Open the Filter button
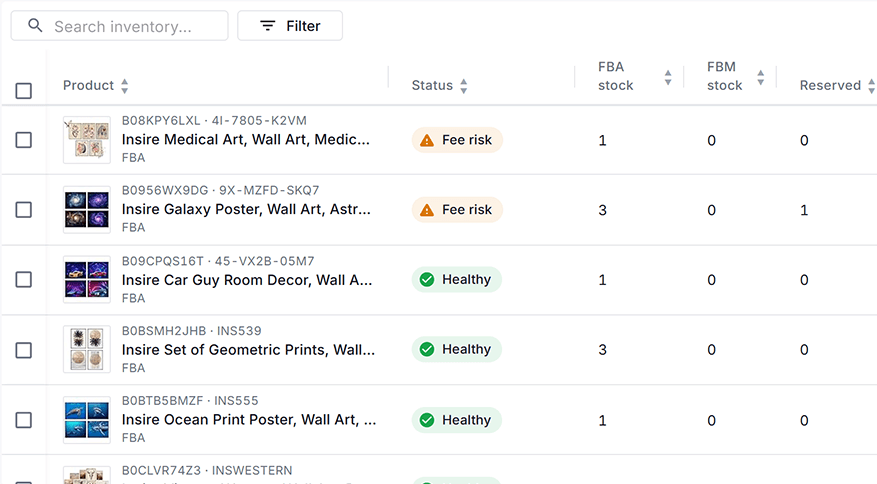The height and width of the screenshot is (484, 877). point(290,26)
